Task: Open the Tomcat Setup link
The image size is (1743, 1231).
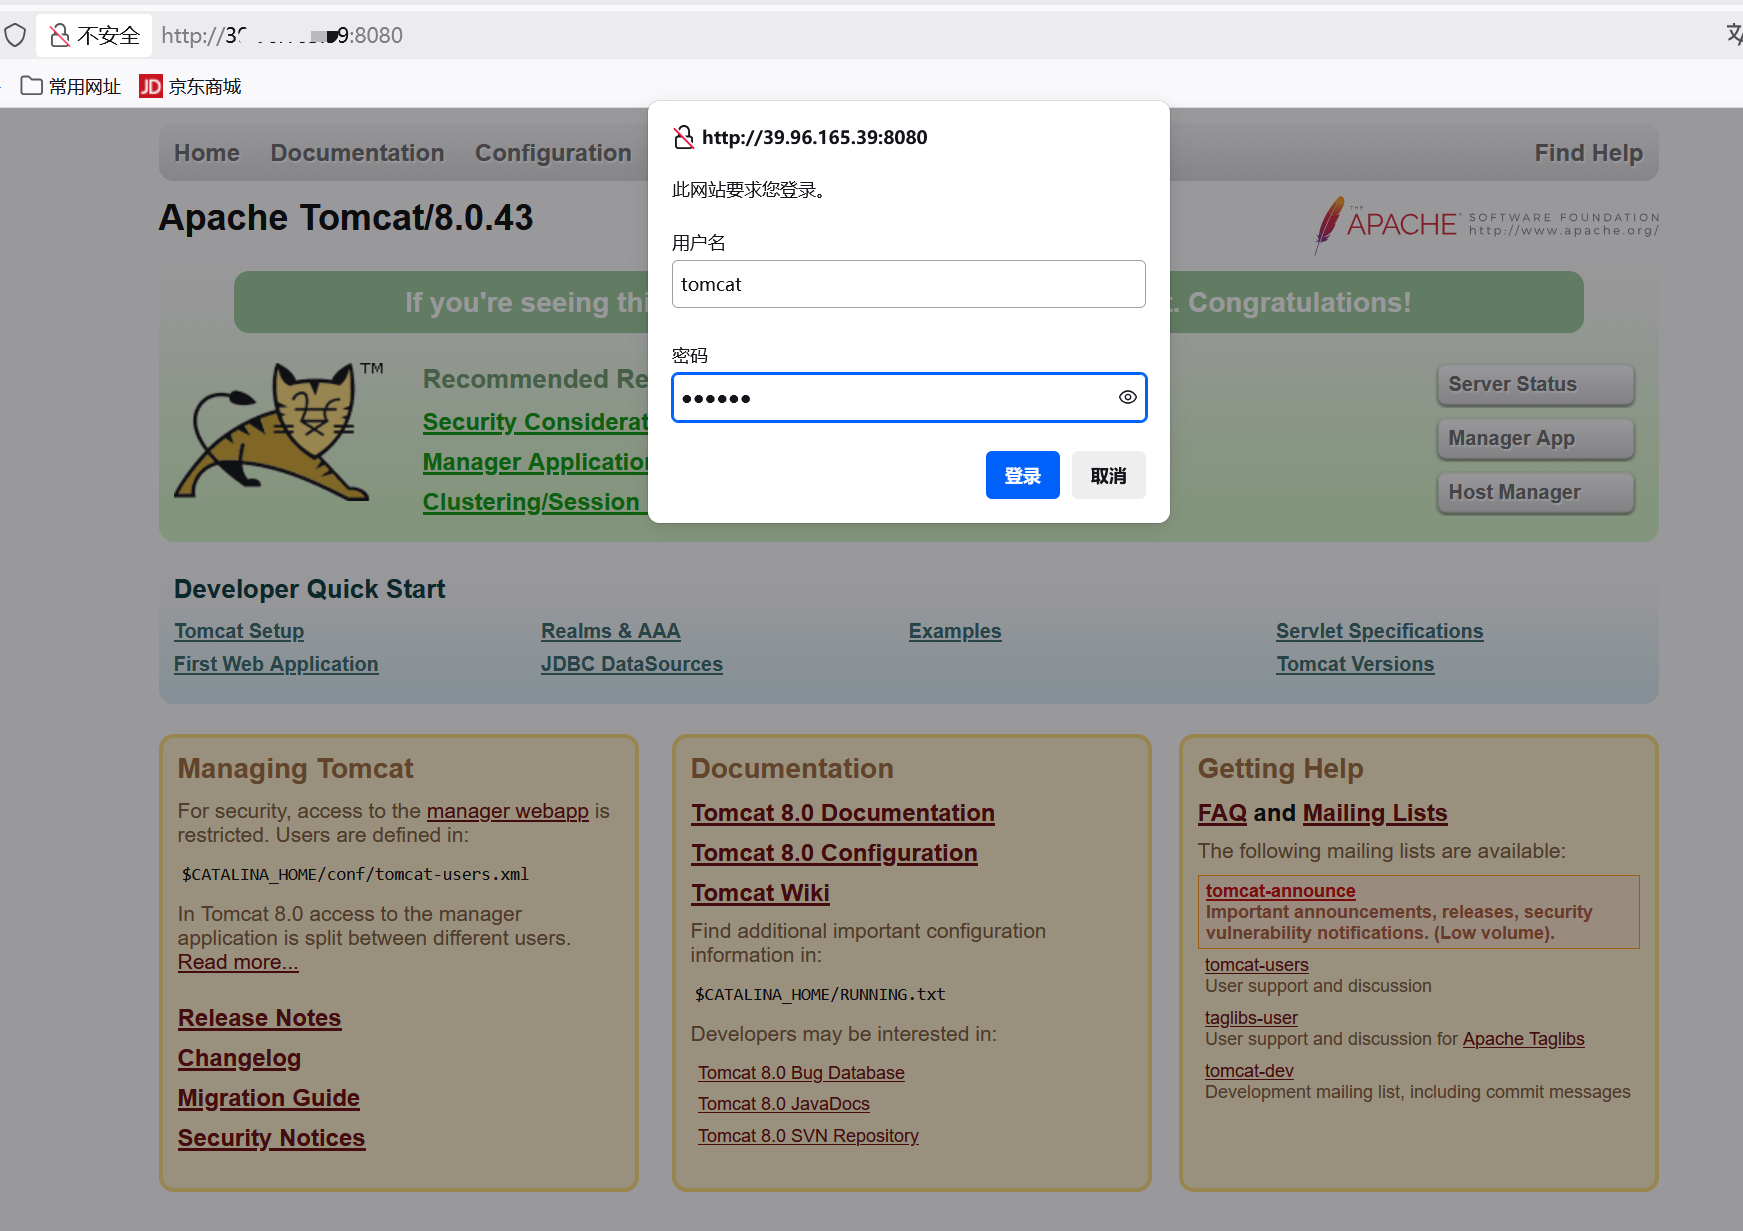Action: pyautogui.click(x=239, y=631)
